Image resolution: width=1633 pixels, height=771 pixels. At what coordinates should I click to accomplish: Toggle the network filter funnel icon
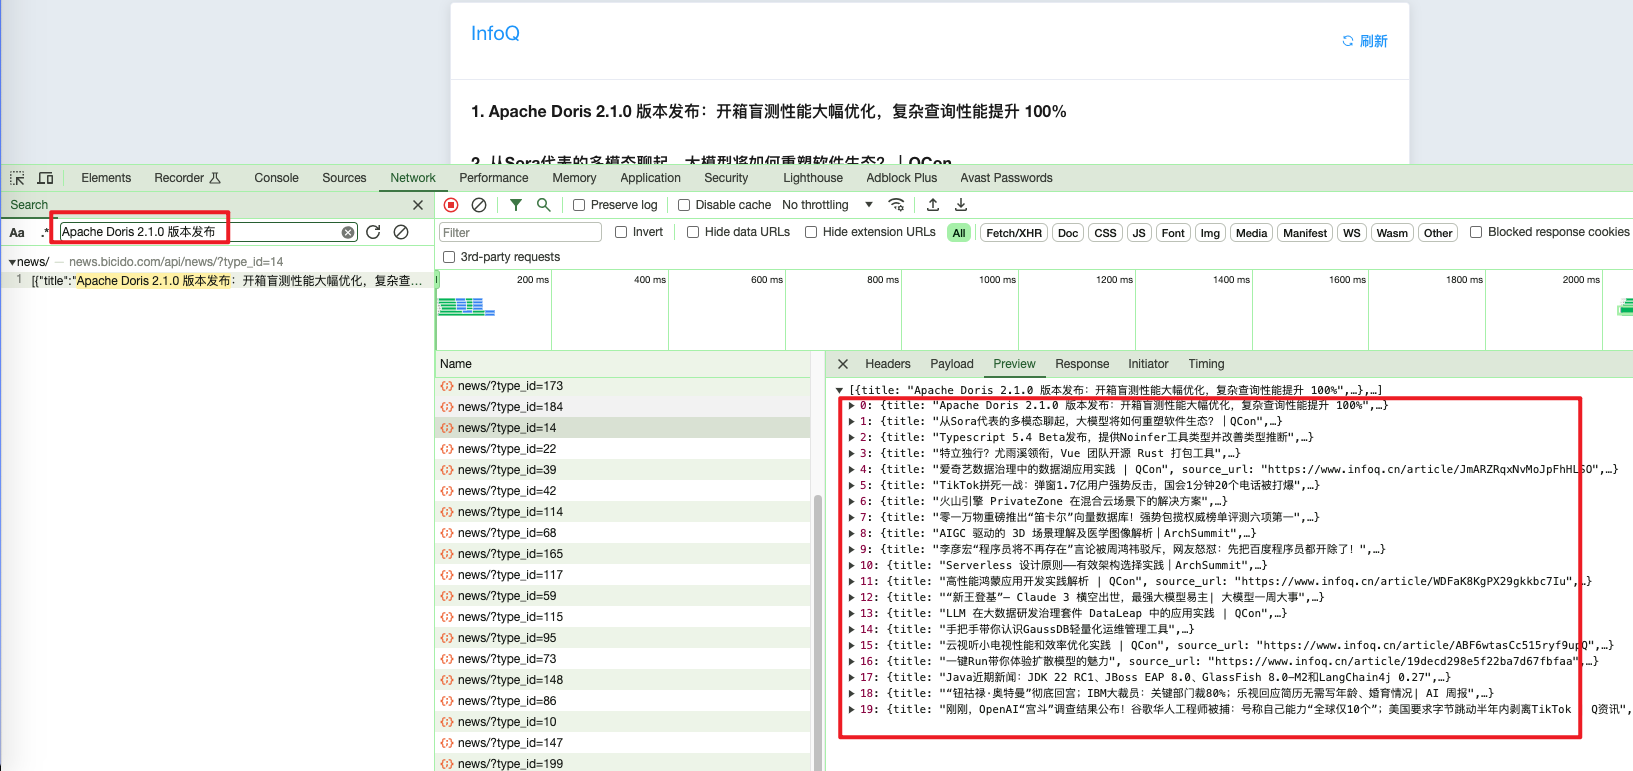(x=516, y=205)
